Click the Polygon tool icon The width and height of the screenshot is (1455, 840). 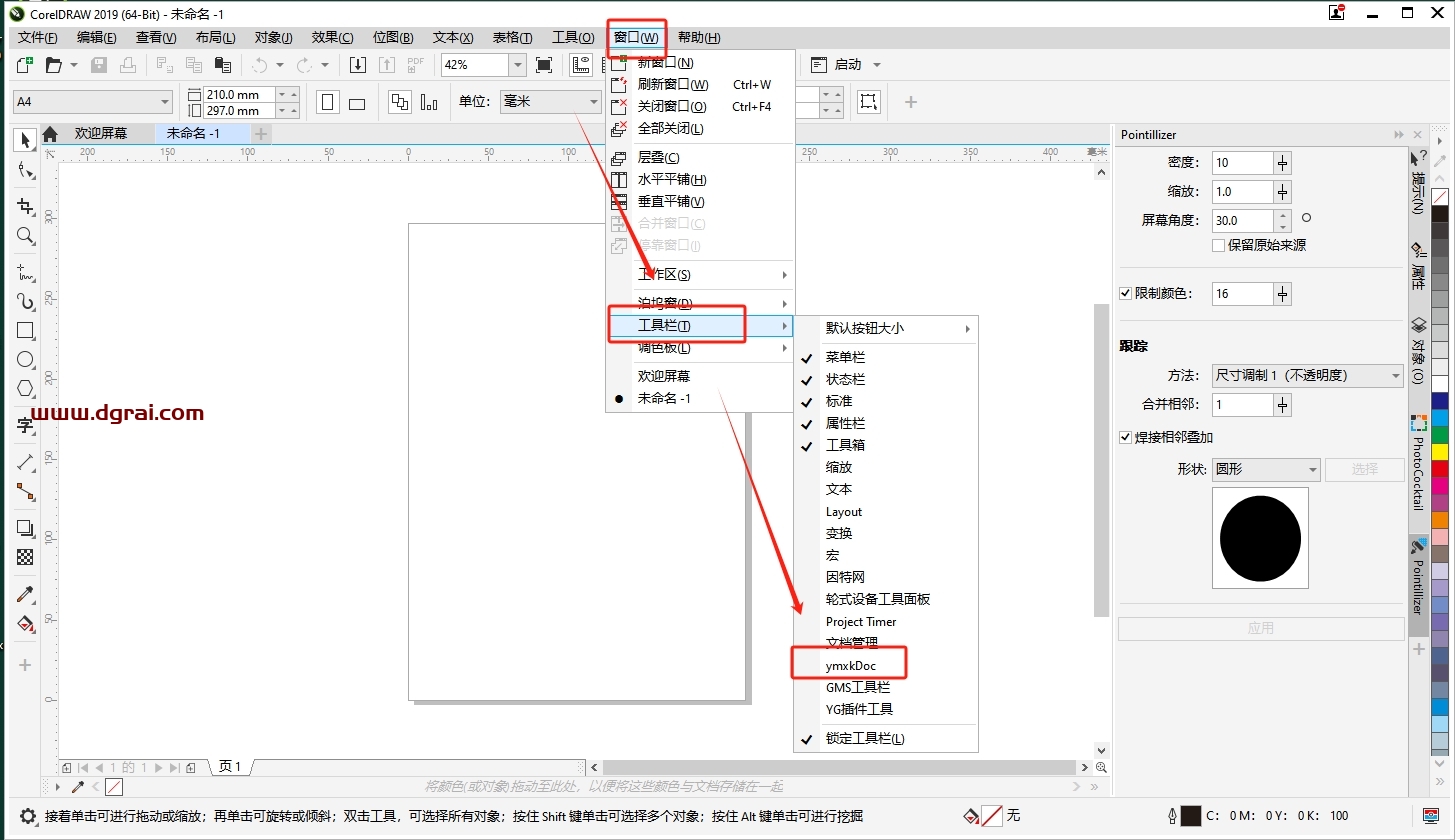(26, 389)
